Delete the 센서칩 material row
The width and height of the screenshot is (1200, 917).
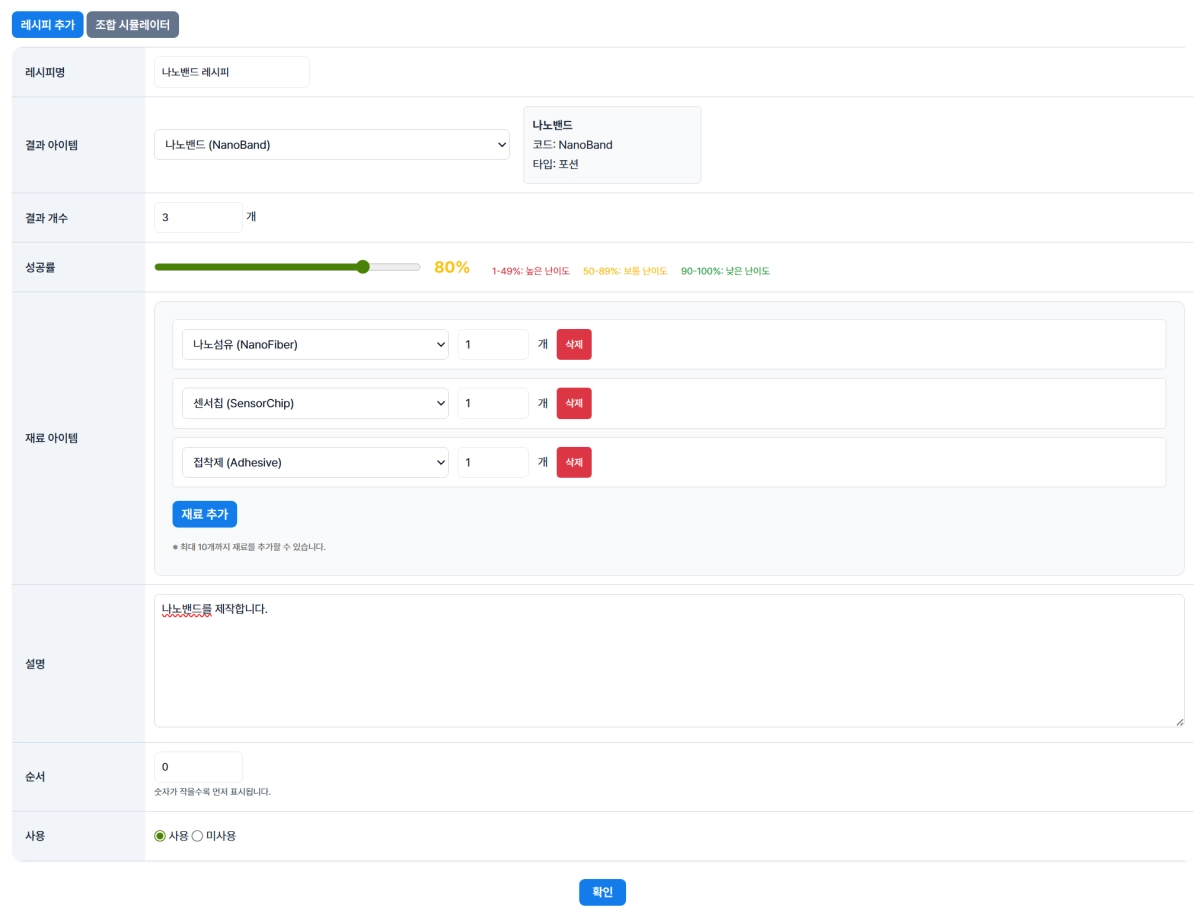[574, 404]
